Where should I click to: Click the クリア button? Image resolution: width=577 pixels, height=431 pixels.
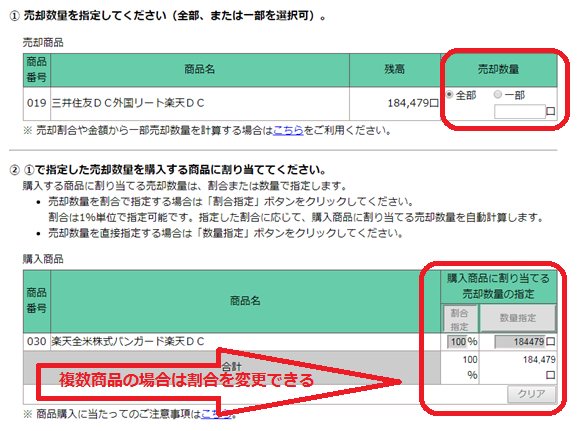531,394
